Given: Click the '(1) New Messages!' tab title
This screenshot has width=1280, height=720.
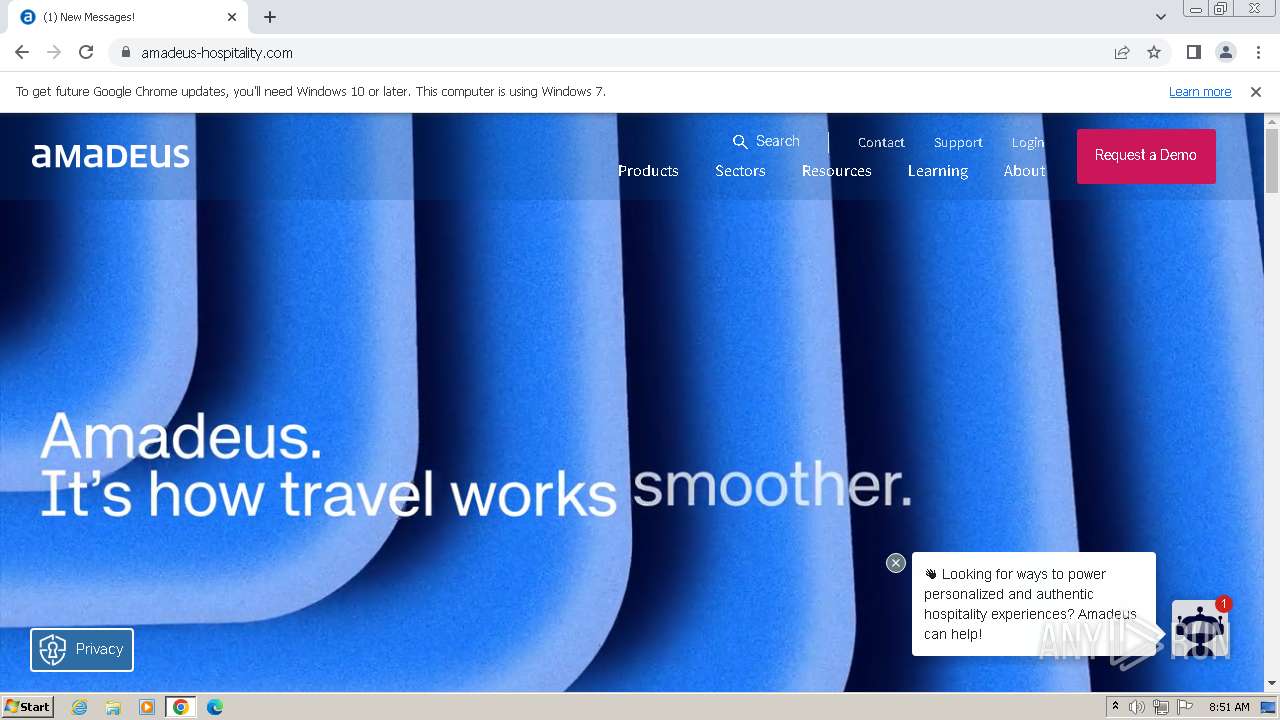Looking at the screenshot, I should coord(89,17).
